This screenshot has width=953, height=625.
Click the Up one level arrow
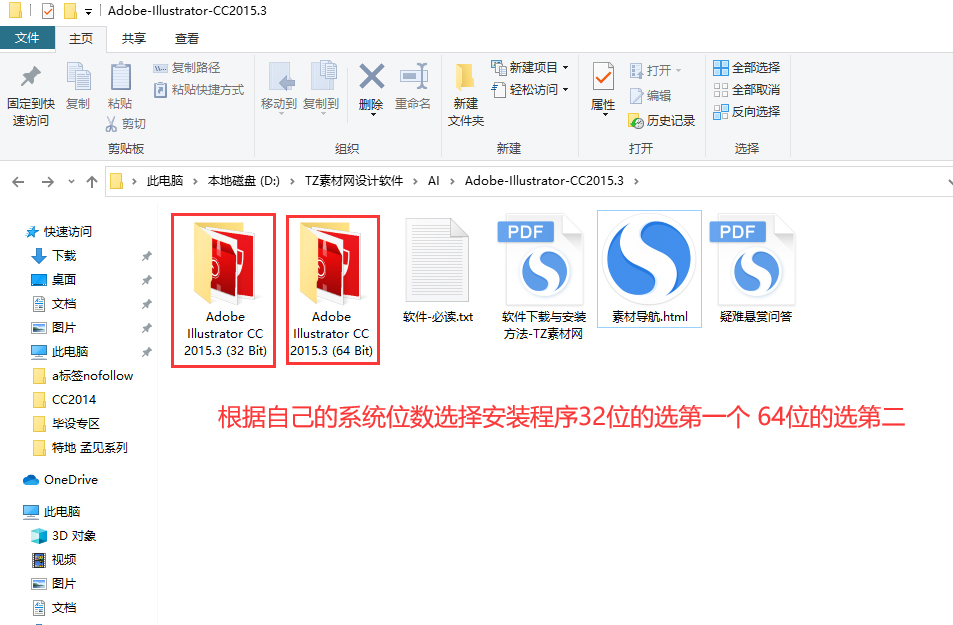pyautogui.click(x=92, y=181)
